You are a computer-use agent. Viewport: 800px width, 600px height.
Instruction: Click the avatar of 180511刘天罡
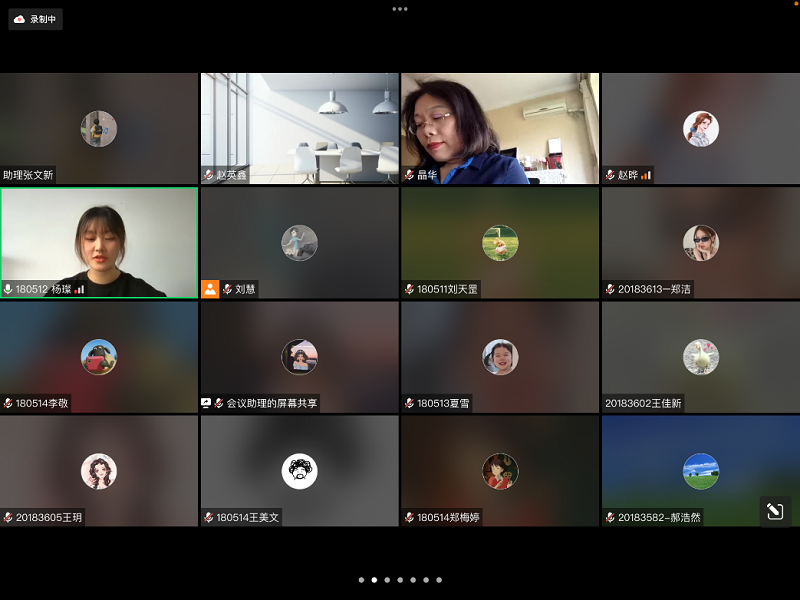(x=499, y=243)
